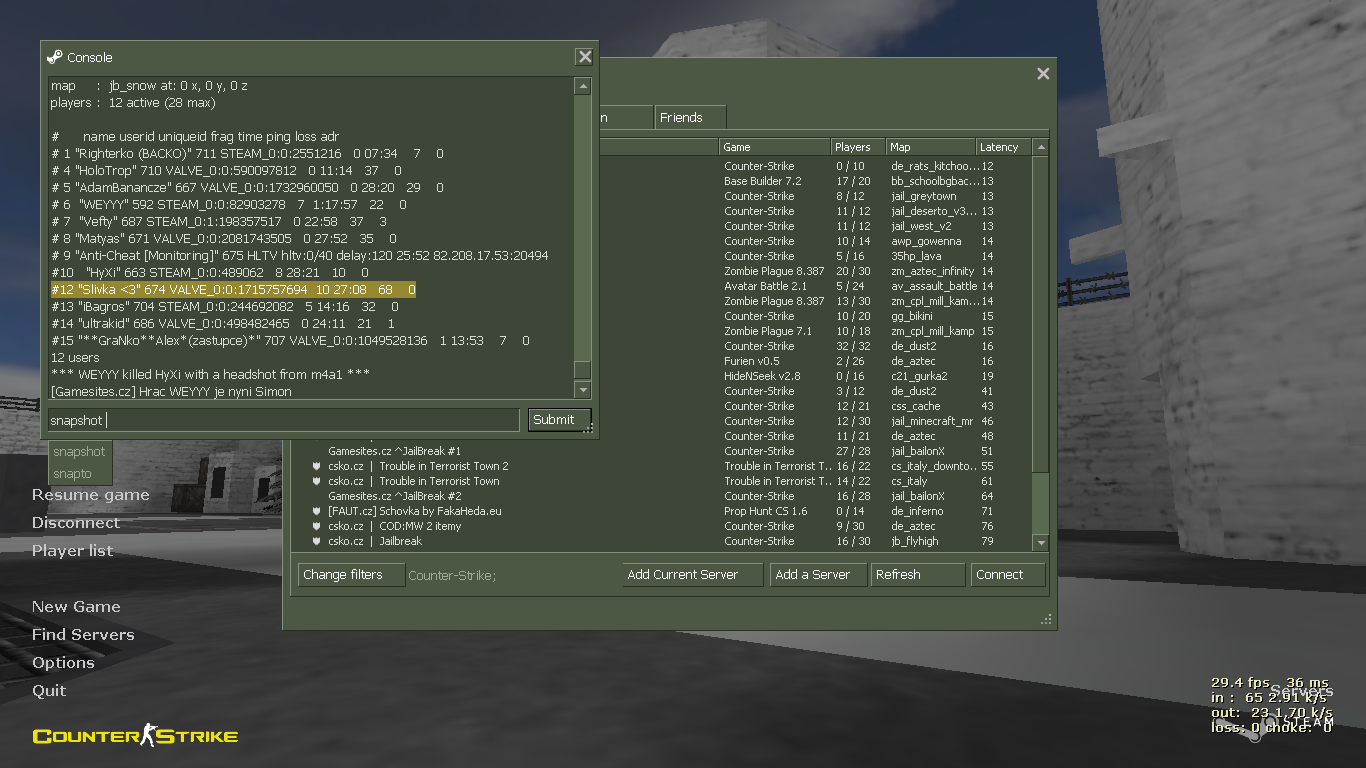Click the shield icon beside csko.cz Trouble in Terrorist Town
The image size is (1366, 768).
coord(316,481)
